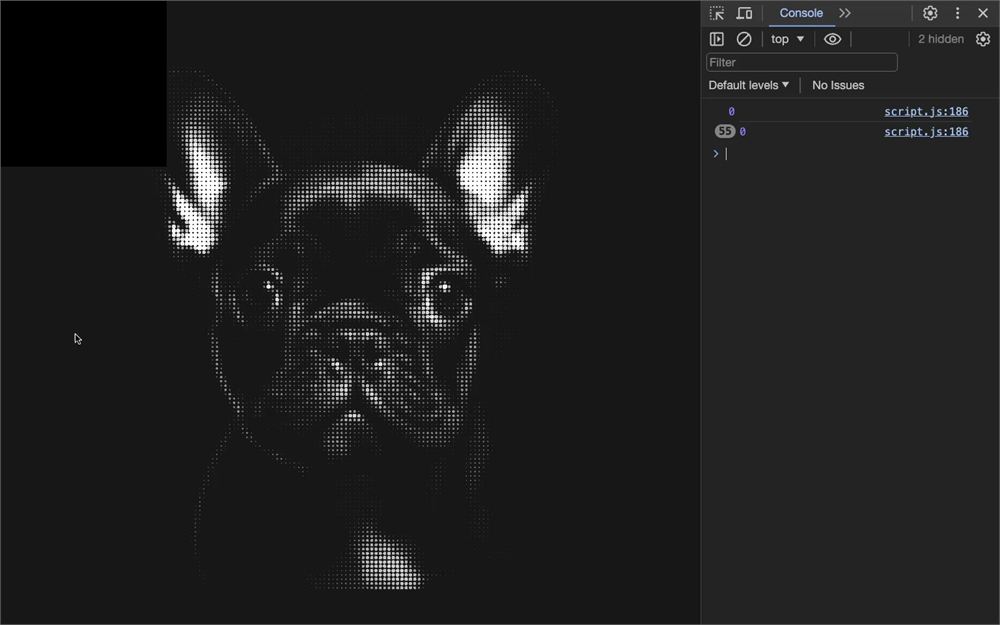1000x625 pixels.
Task: Open the DevTools three-dot customize menu
Action: pos(957,13)
